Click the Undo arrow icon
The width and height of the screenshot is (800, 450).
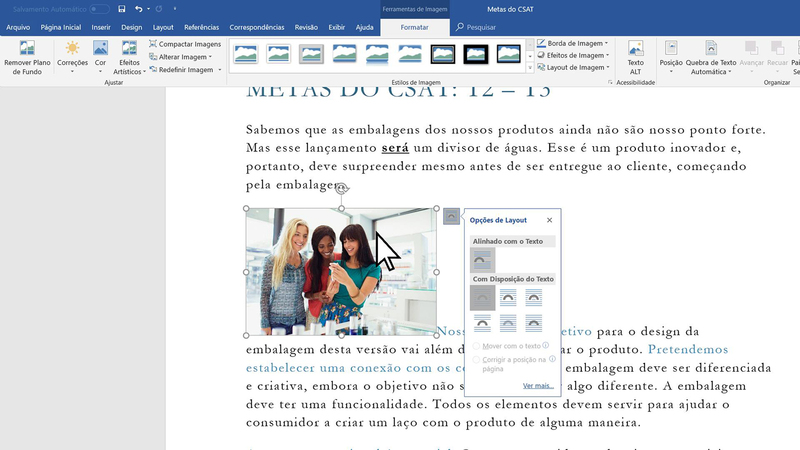tap(138, 9)
